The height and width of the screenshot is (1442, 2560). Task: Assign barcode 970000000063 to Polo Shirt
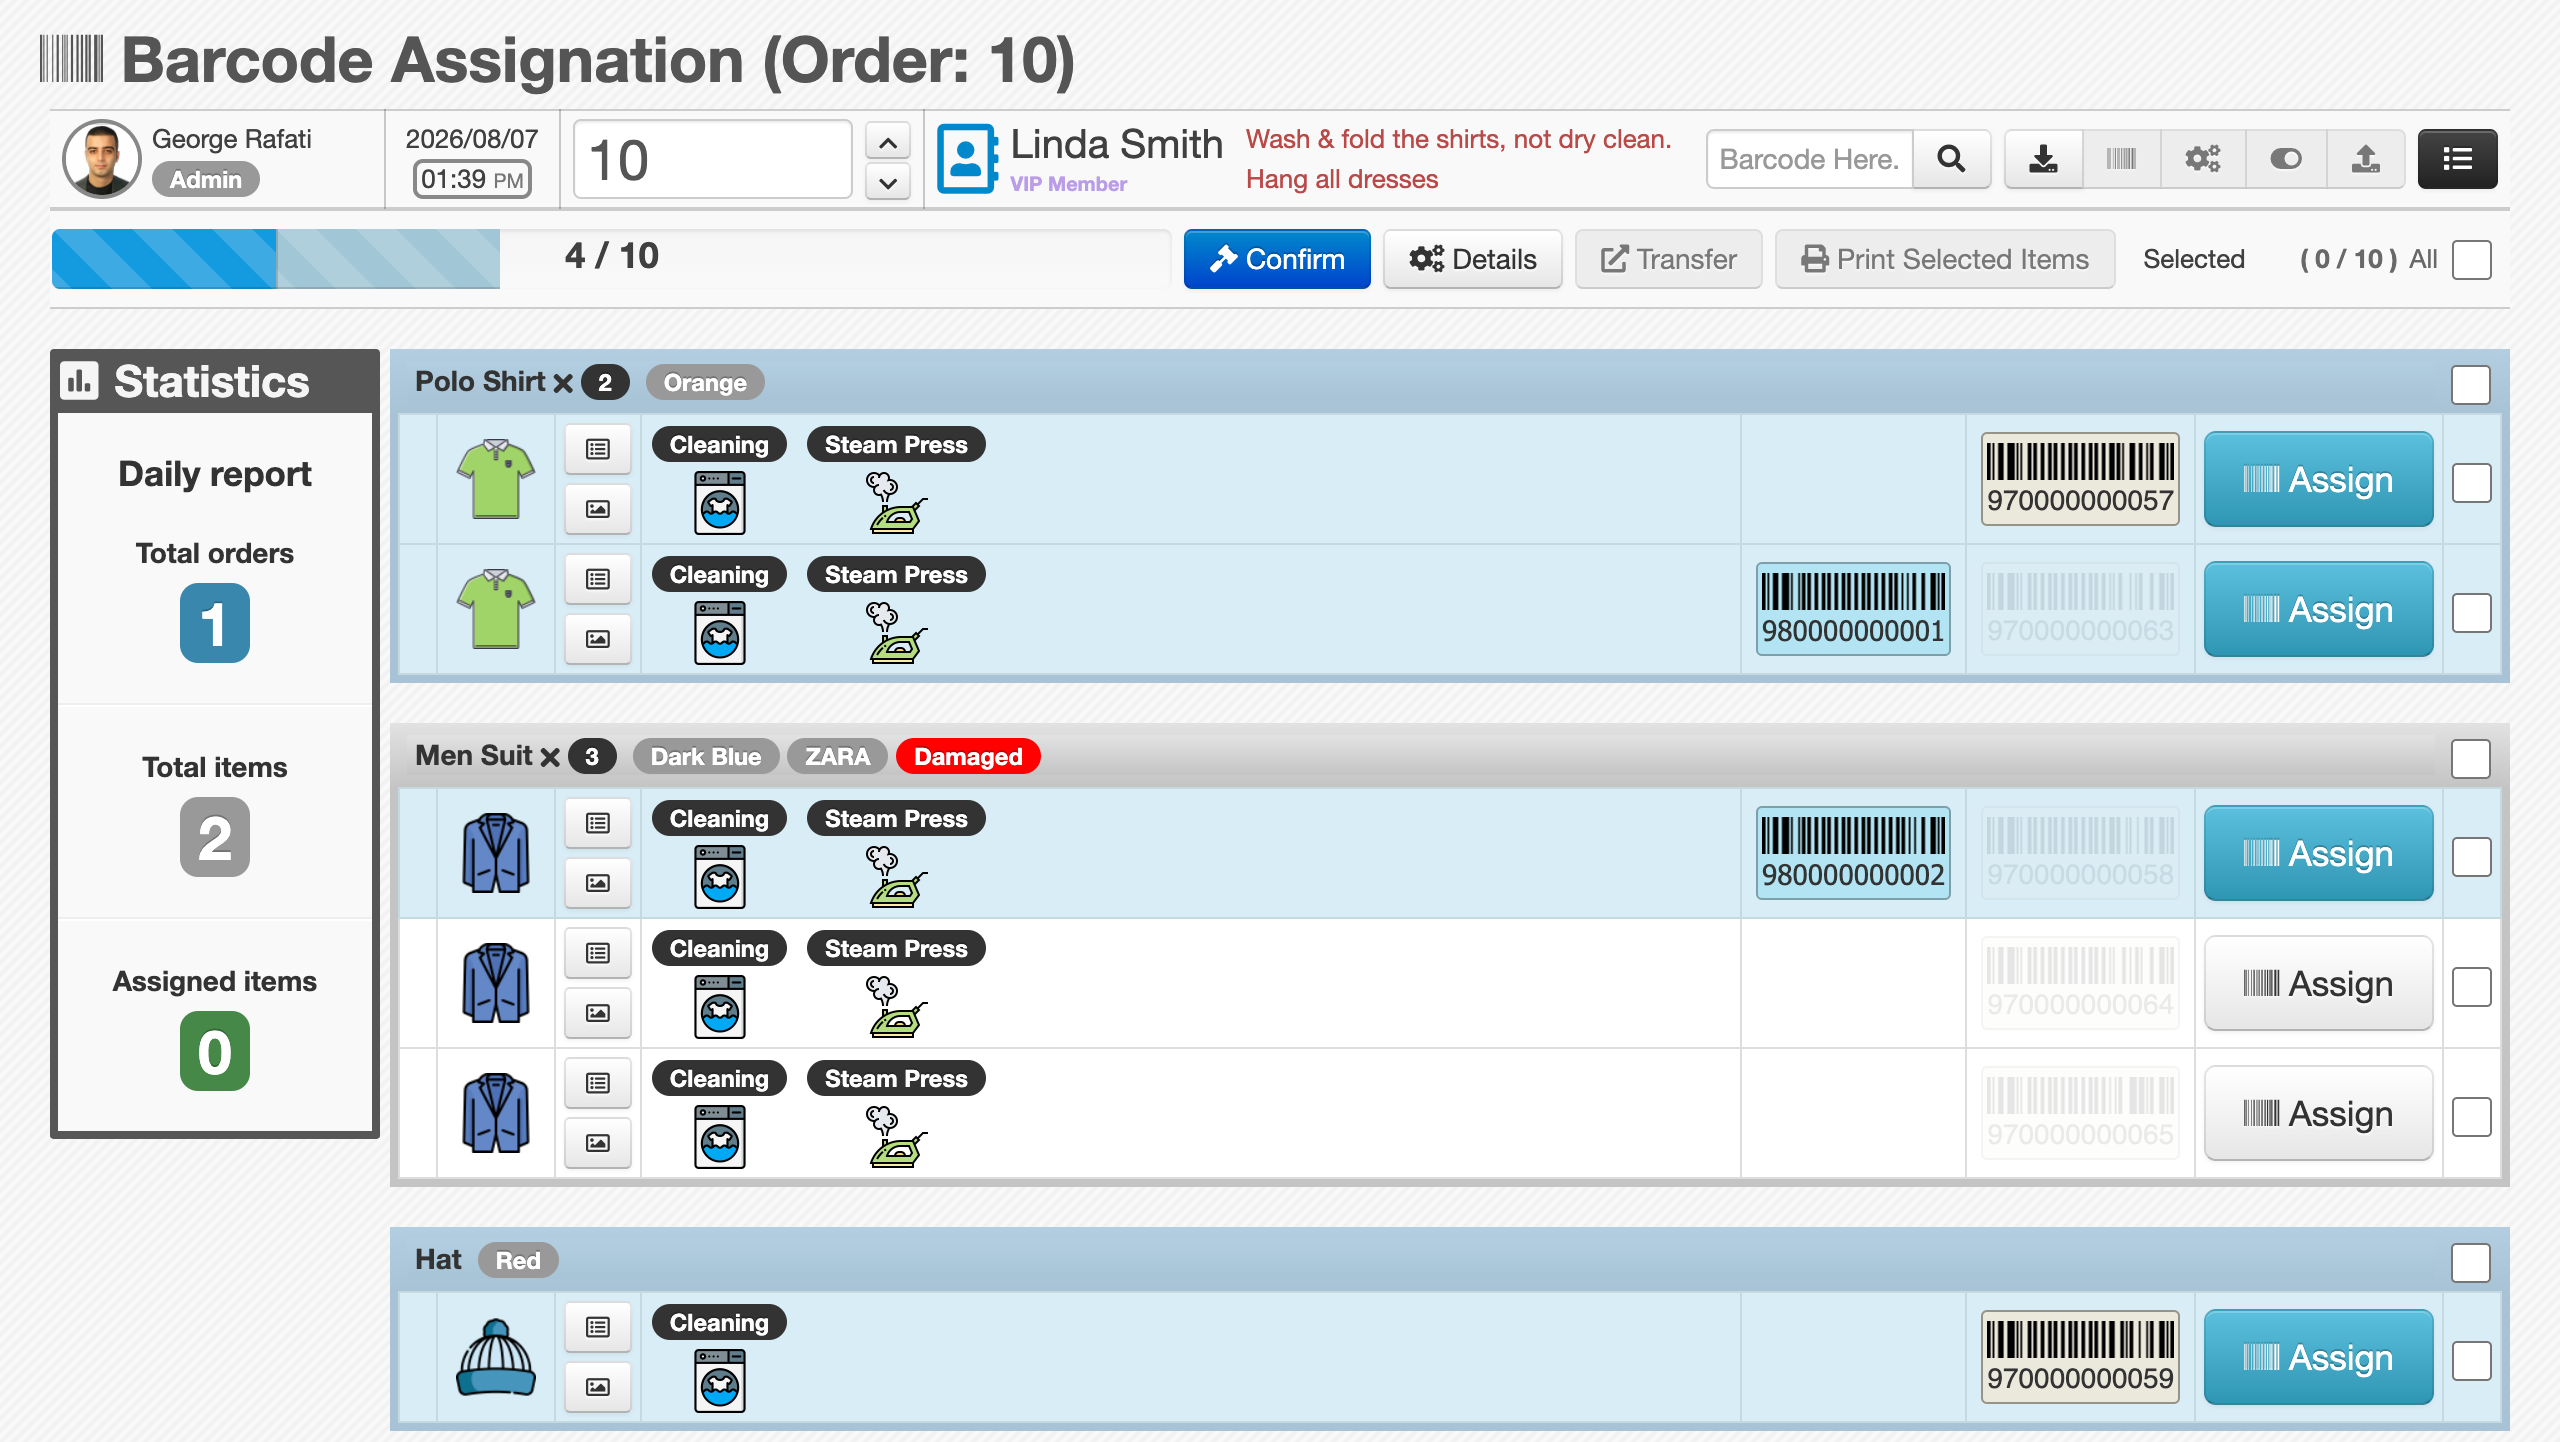(x=2318, y=609)
